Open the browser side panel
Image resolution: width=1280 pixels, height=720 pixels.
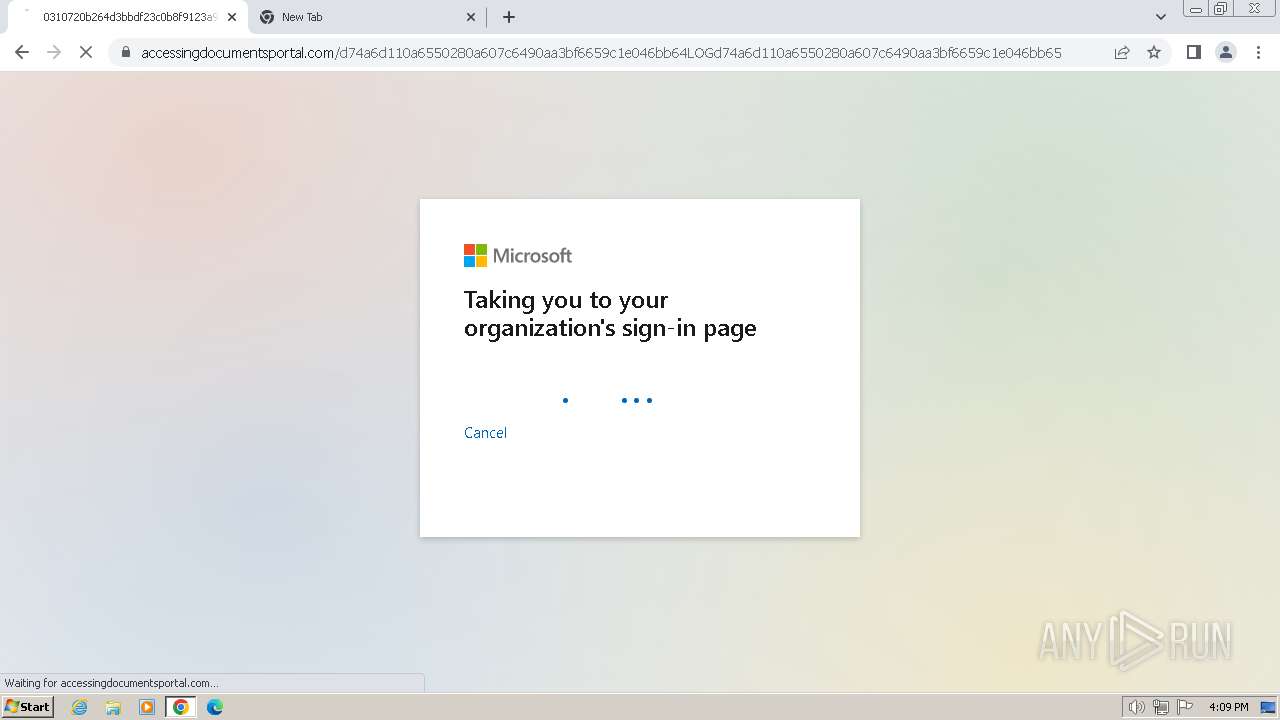(1193, 52)
